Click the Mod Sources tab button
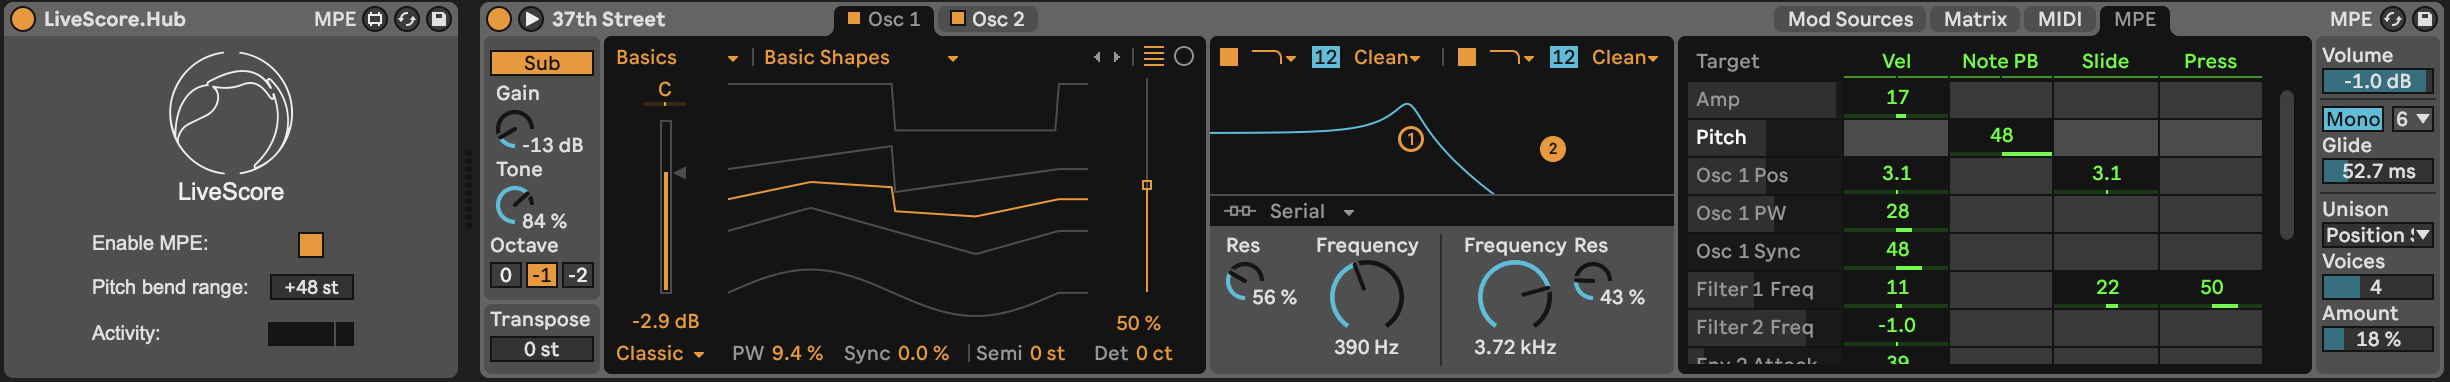Image resolution: width=2450 pixels, height=382 pixels. coord(1850,19)
